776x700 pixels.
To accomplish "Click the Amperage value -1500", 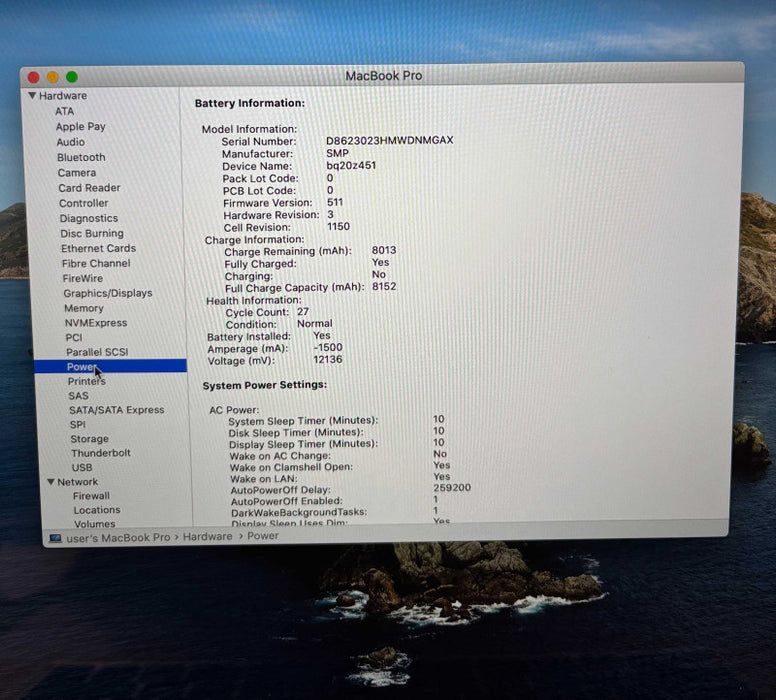I will (328, 347).
